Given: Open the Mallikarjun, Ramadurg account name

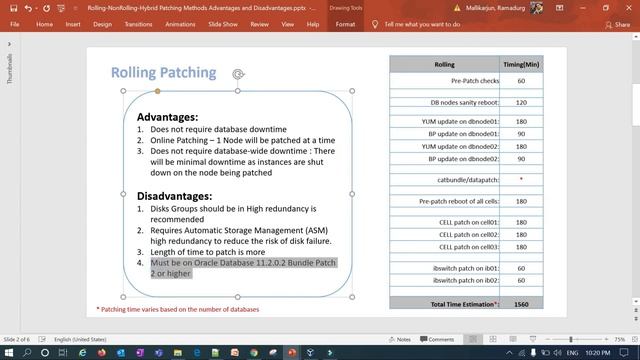Looking at the screenshot, I should 495,8.
